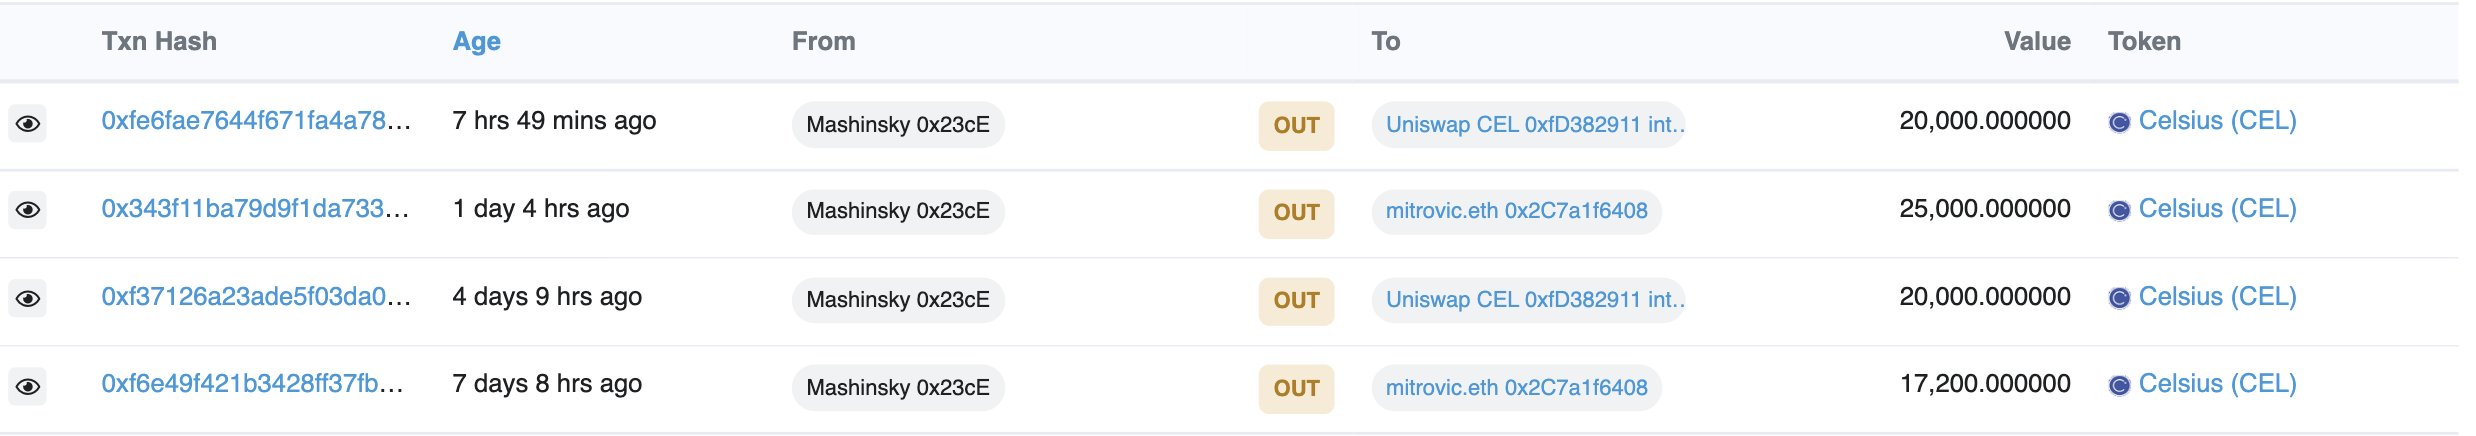This screenshot has width=2476, height=436.
Task: Click eye icon for the 0xf6e49f421b transaction
Action: pyautogui.click(x=28, y=386)
